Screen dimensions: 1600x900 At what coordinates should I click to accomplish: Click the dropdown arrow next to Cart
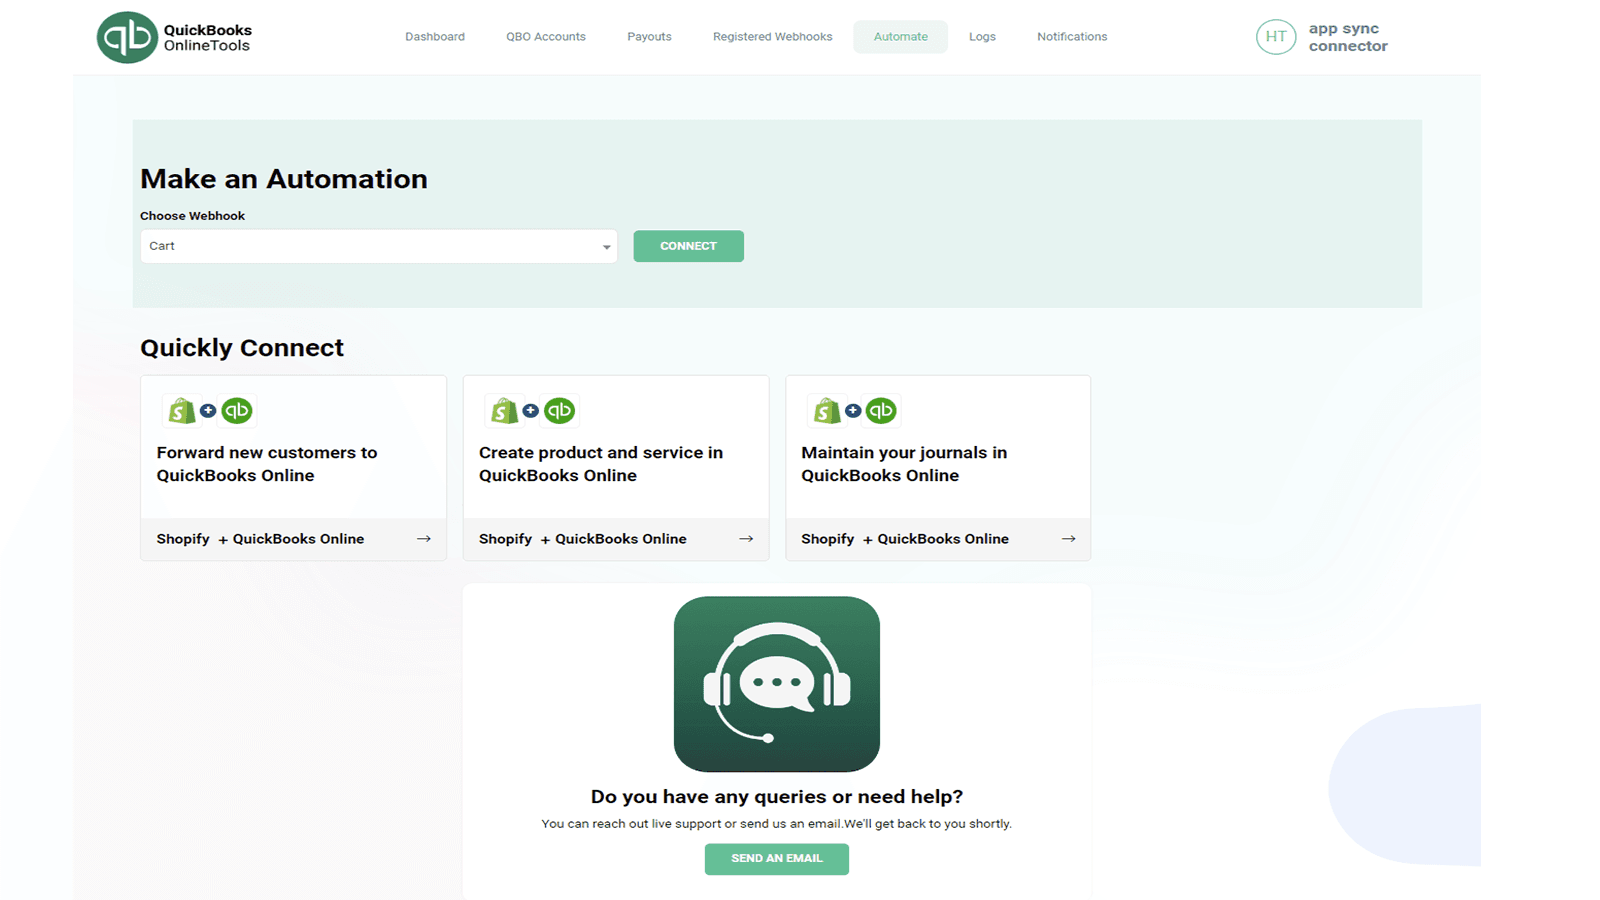(606, 246)
